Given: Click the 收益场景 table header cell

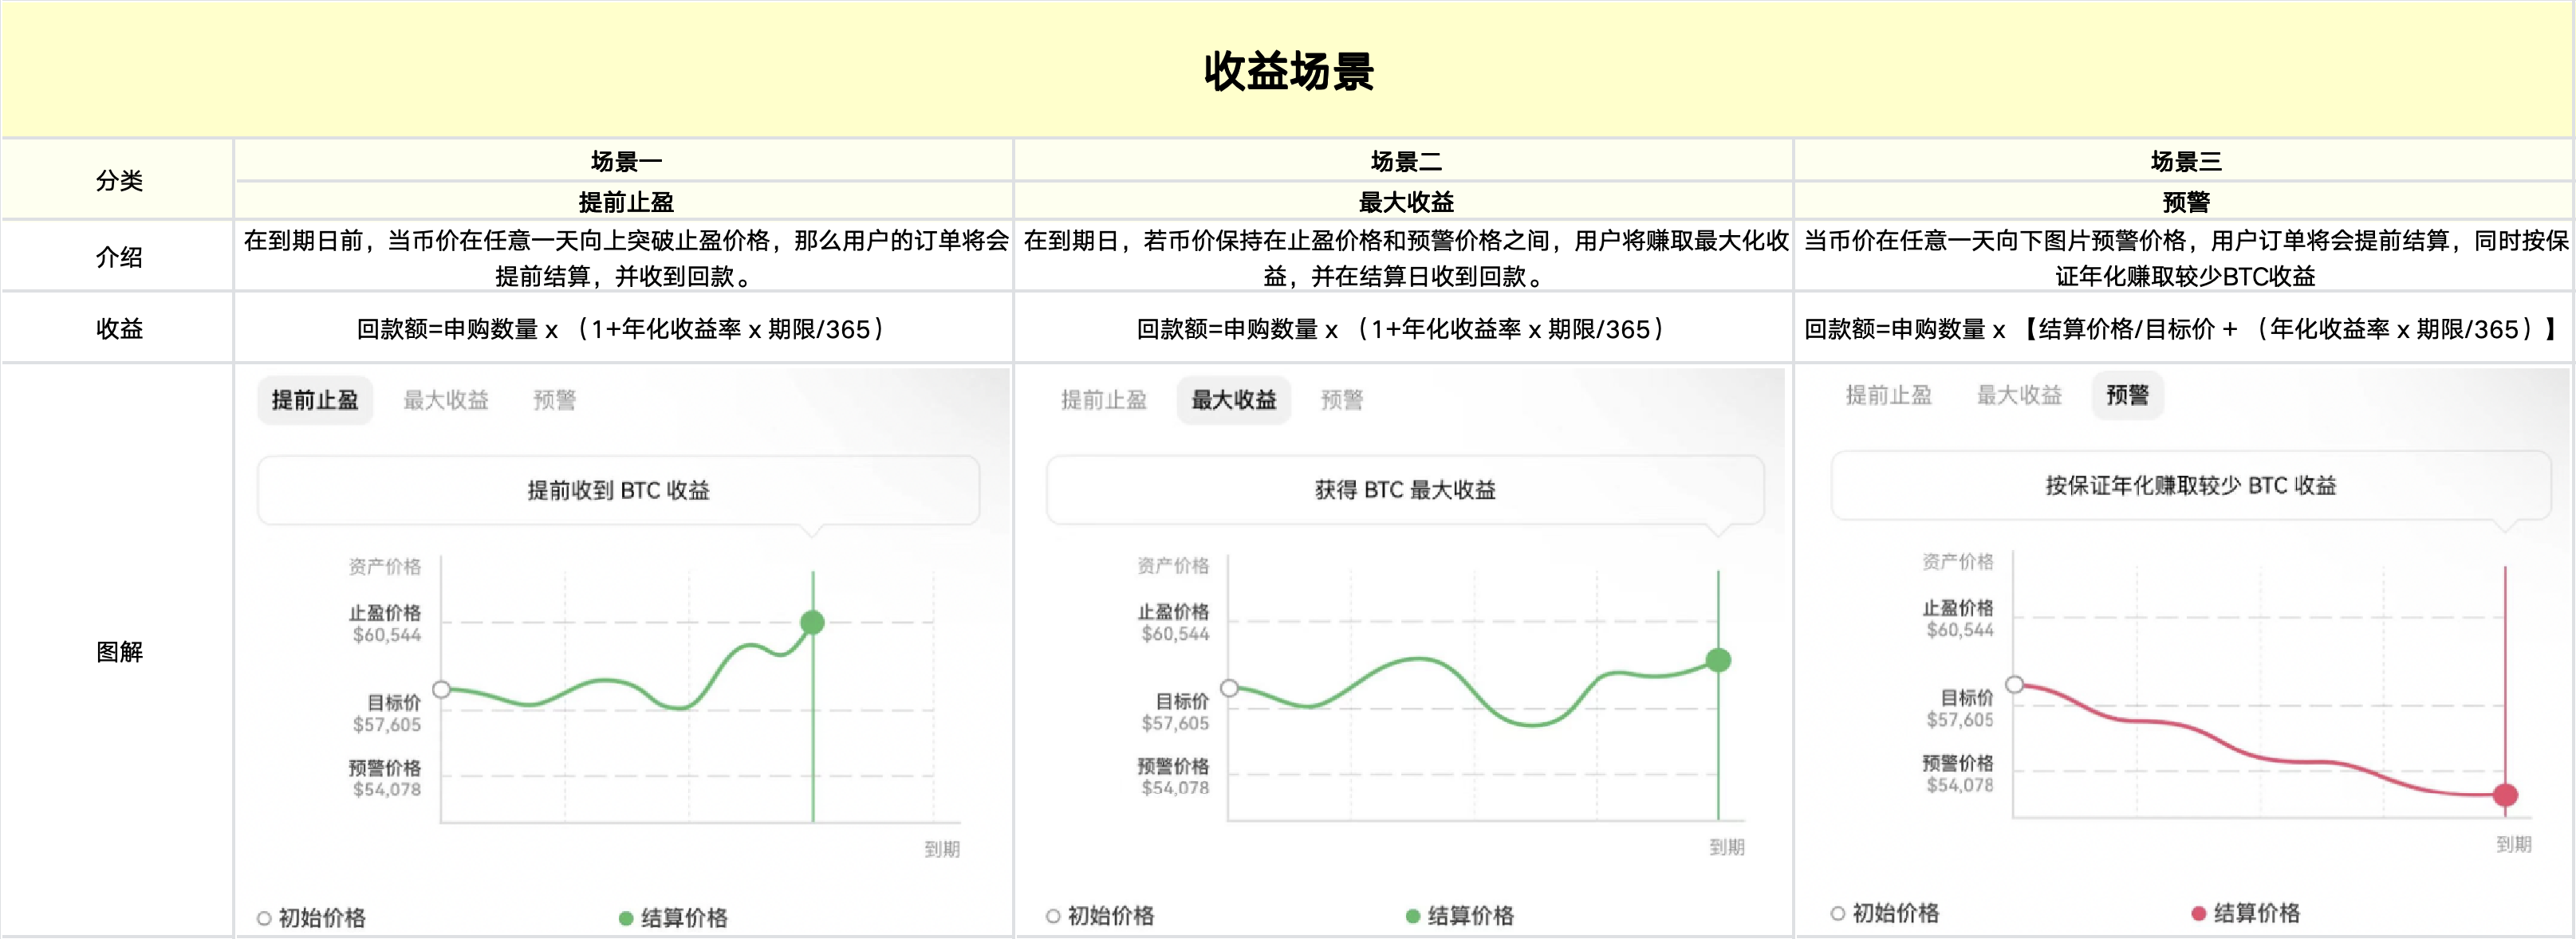Looking at the screenshot, I should pos(1288,70).
